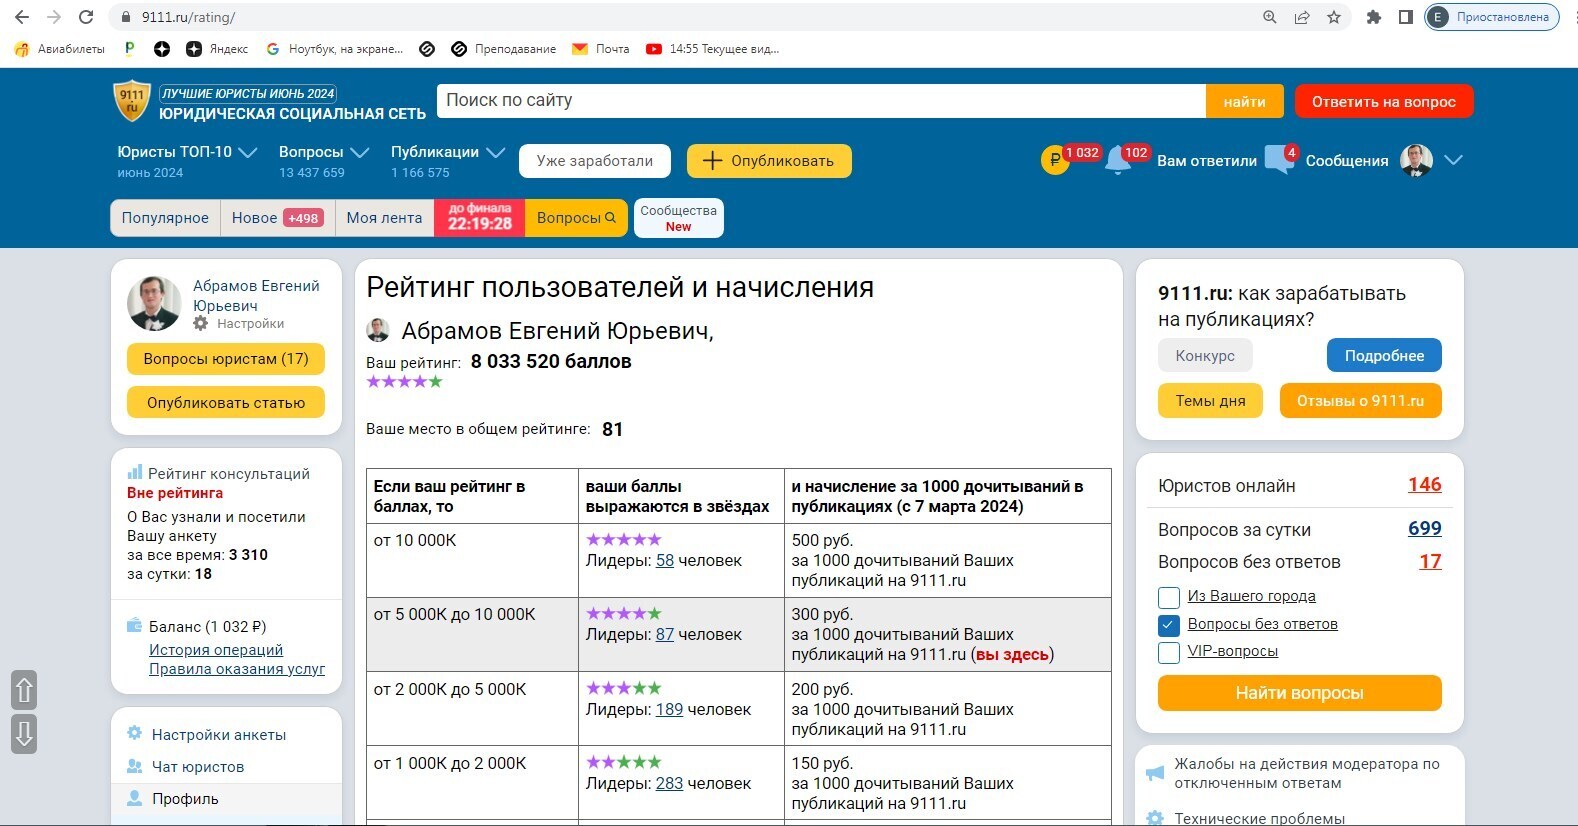1578x826 pixels.
Task: Open Правила оказания услуг link
Action: [237, 669]
